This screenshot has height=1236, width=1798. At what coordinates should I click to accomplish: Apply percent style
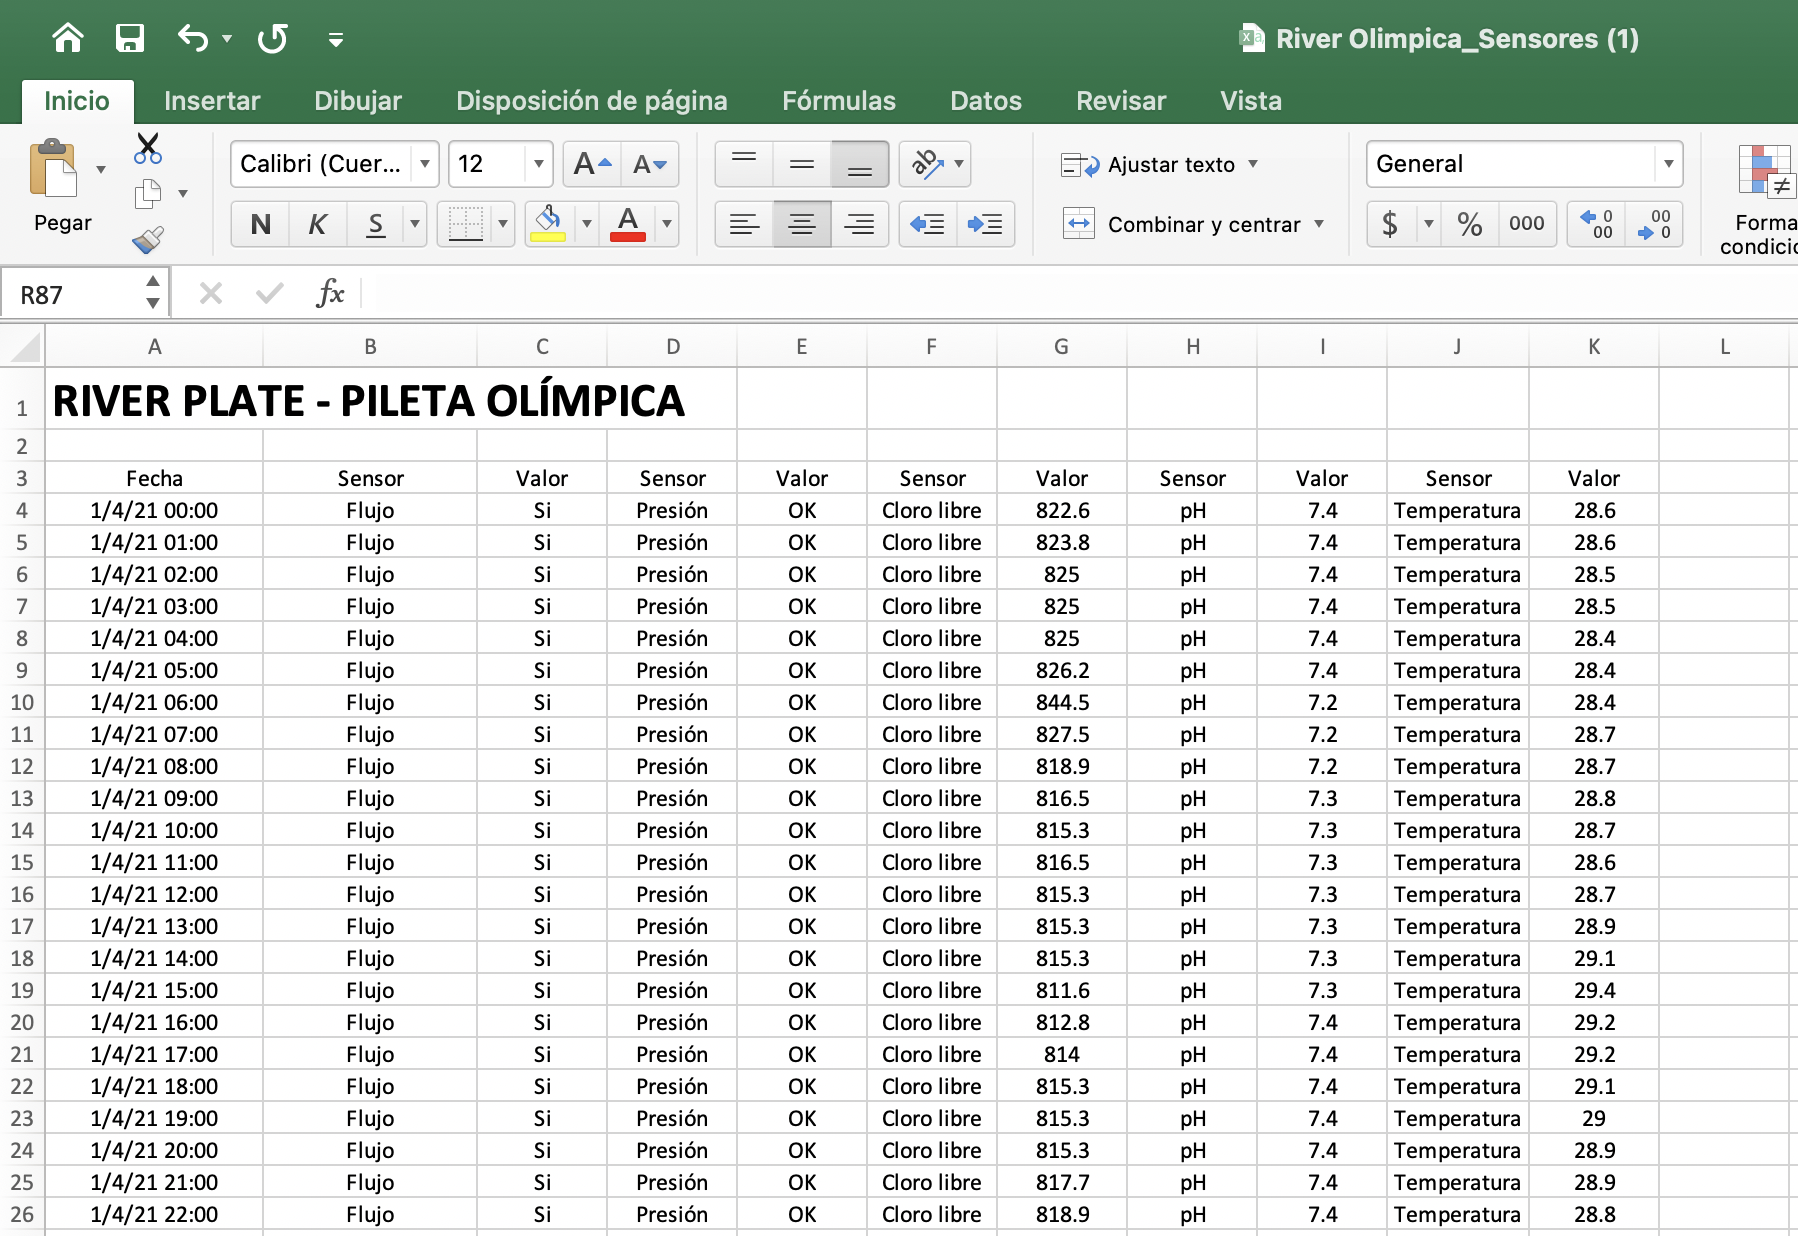1469,224
